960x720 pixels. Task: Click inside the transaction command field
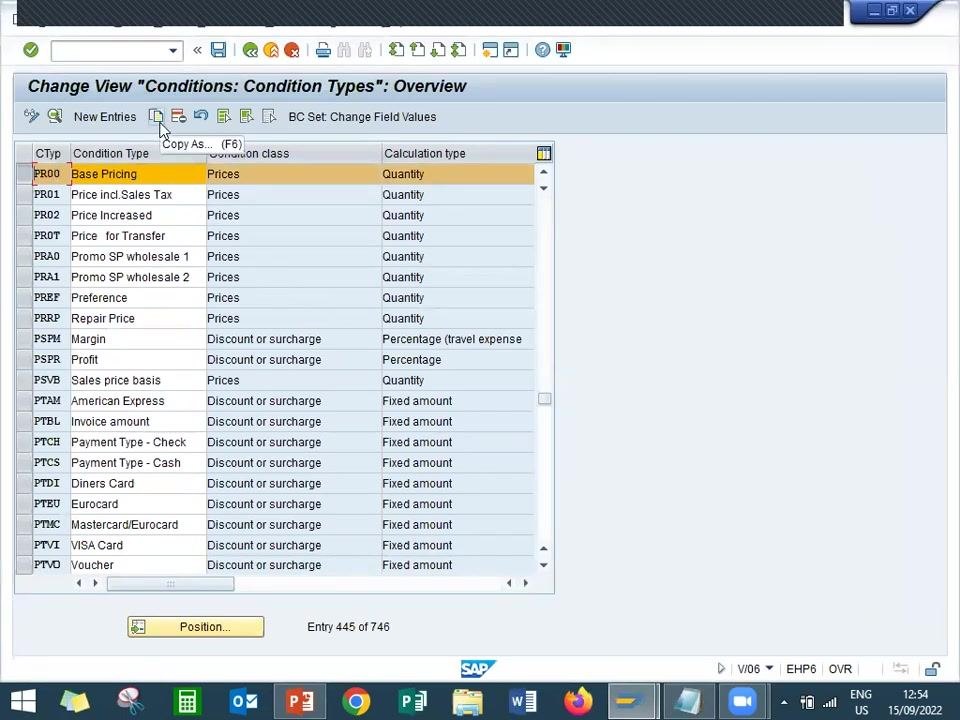108,50
